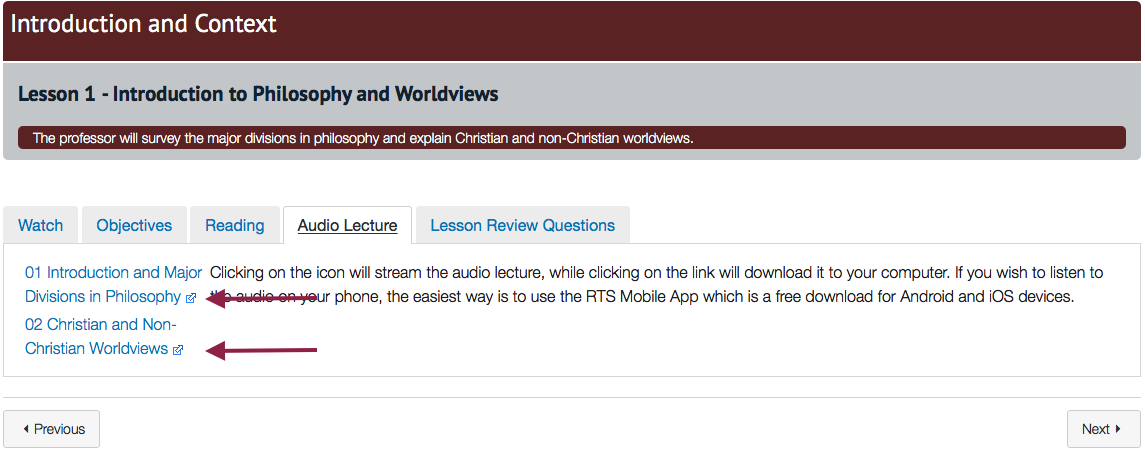Click the dark red lesson description banner

coord(571,138)
